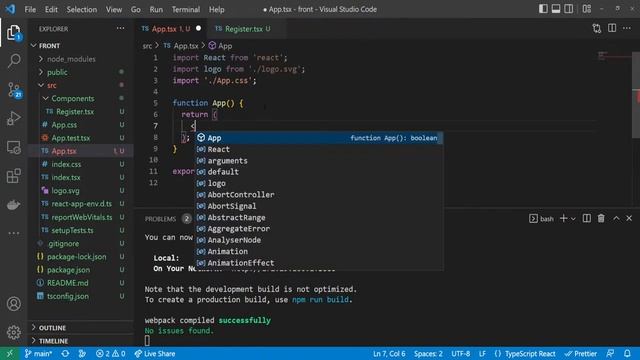Collapse the src folder
Screen dimensions: 640x360
pos(81,85)
